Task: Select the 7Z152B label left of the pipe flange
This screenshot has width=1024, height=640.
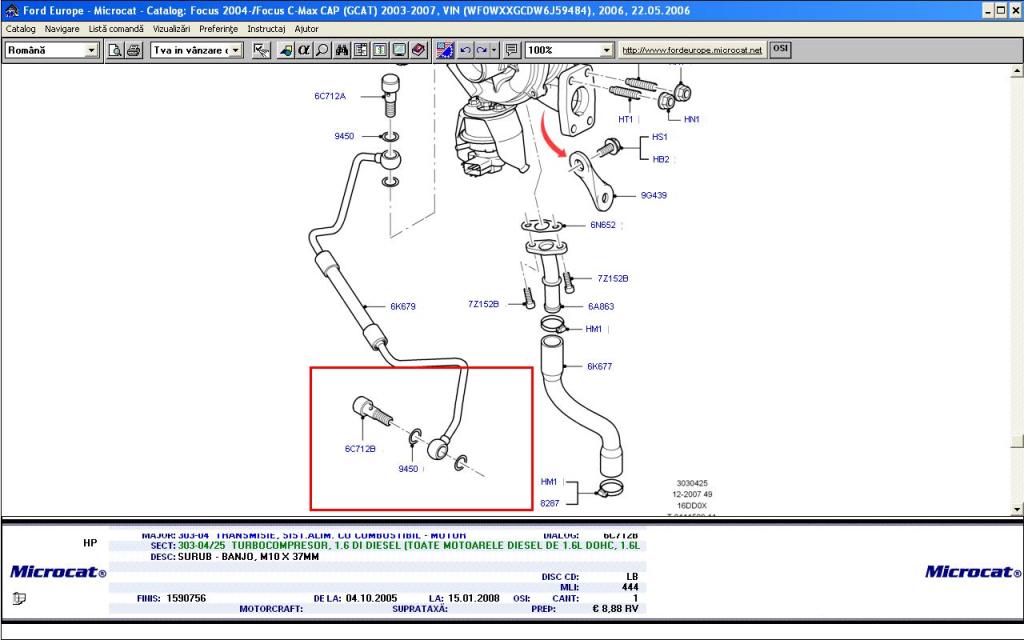Action: [483, 304]
